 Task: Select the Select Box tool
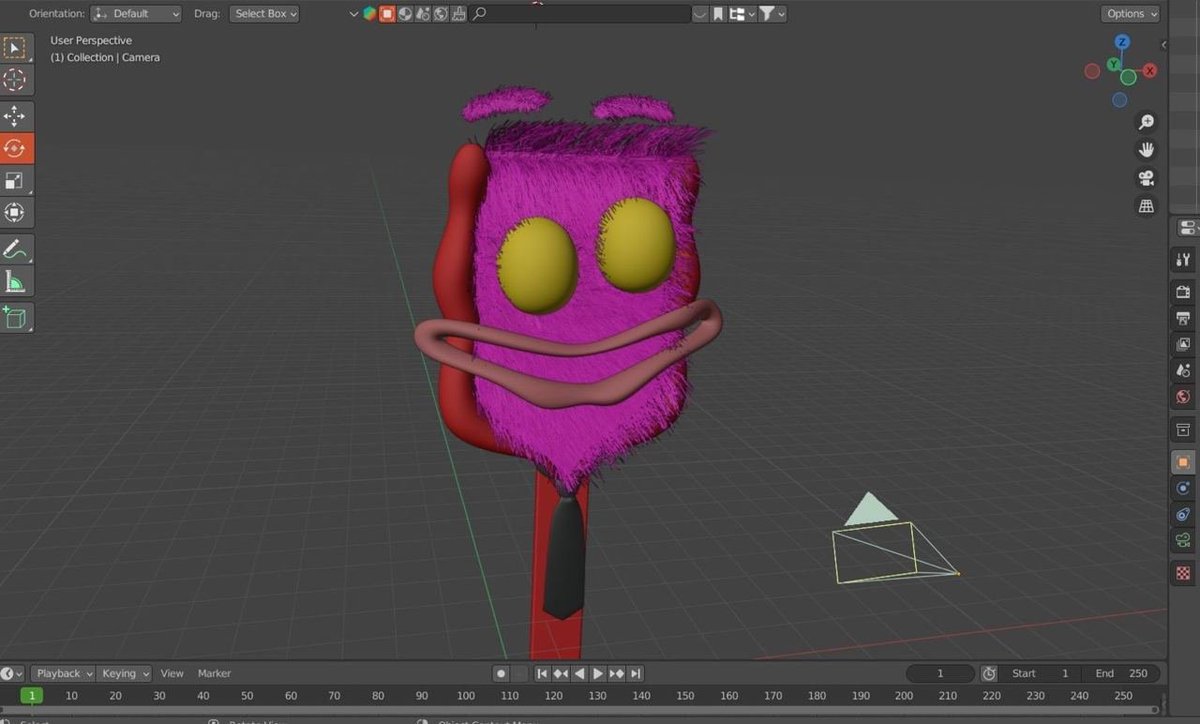pyautogui.click(x=15, y=47)
